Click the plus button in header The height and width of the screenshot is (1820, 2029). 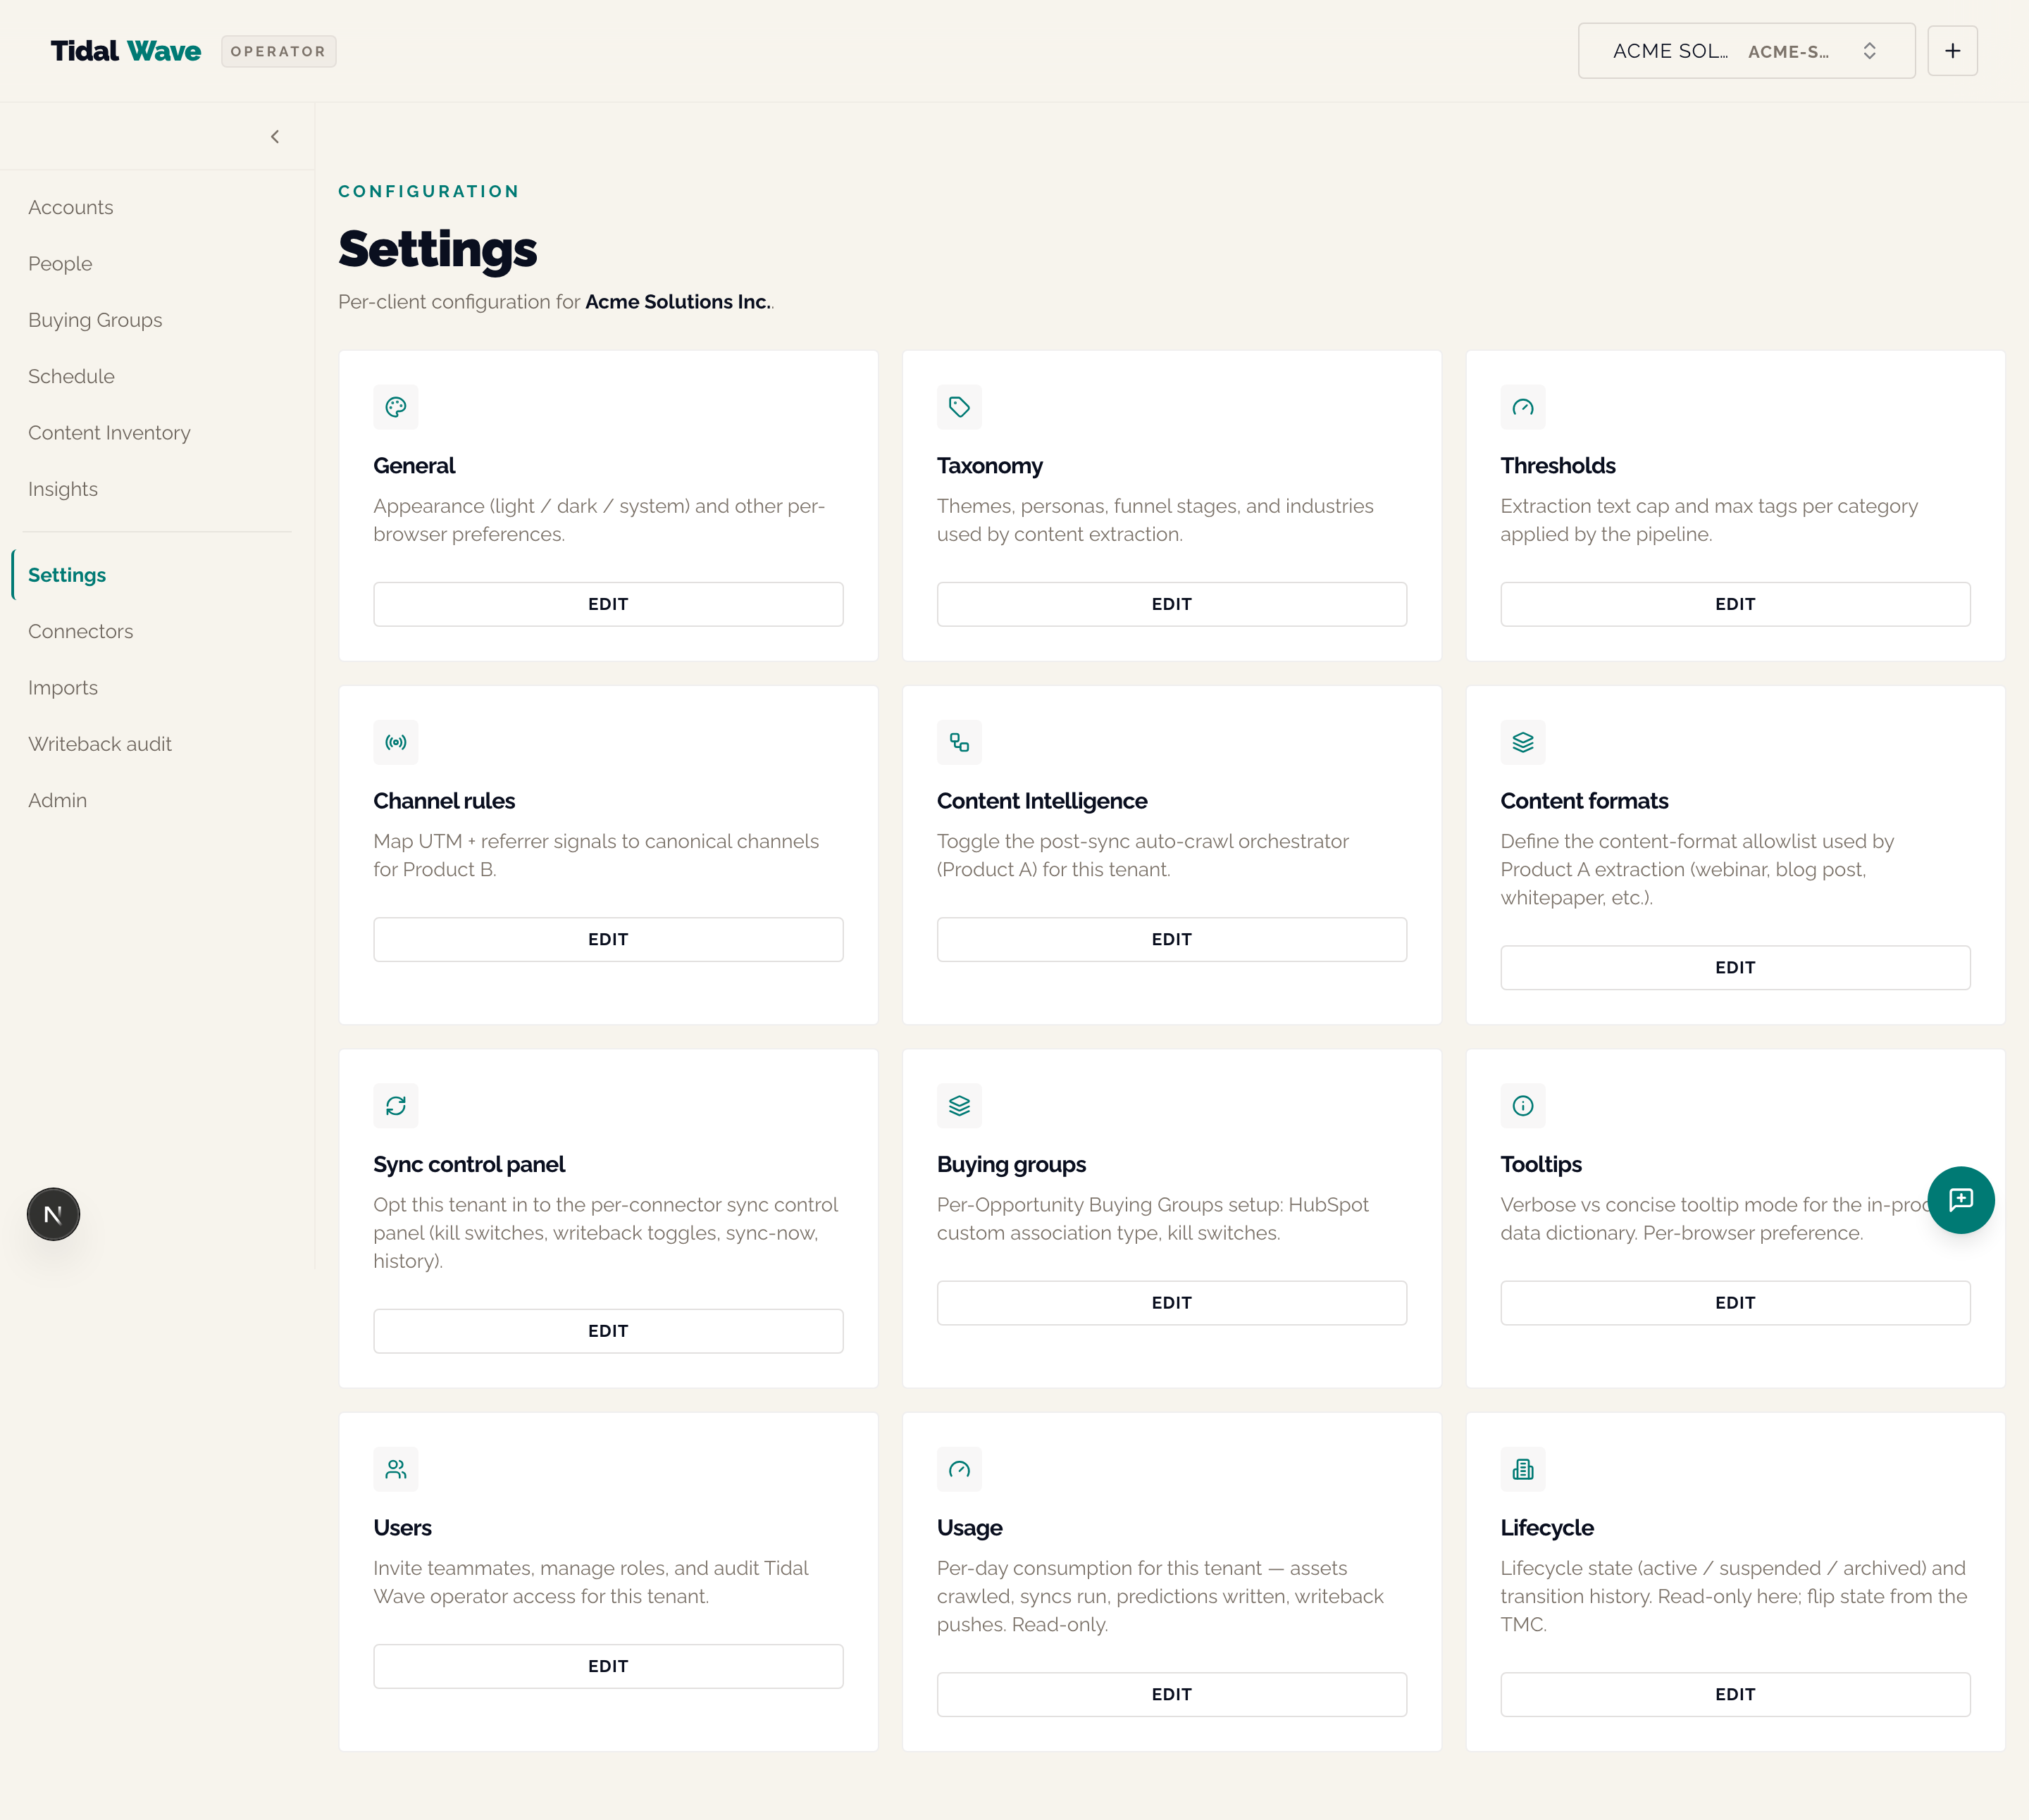click(x=1953, y=51)
